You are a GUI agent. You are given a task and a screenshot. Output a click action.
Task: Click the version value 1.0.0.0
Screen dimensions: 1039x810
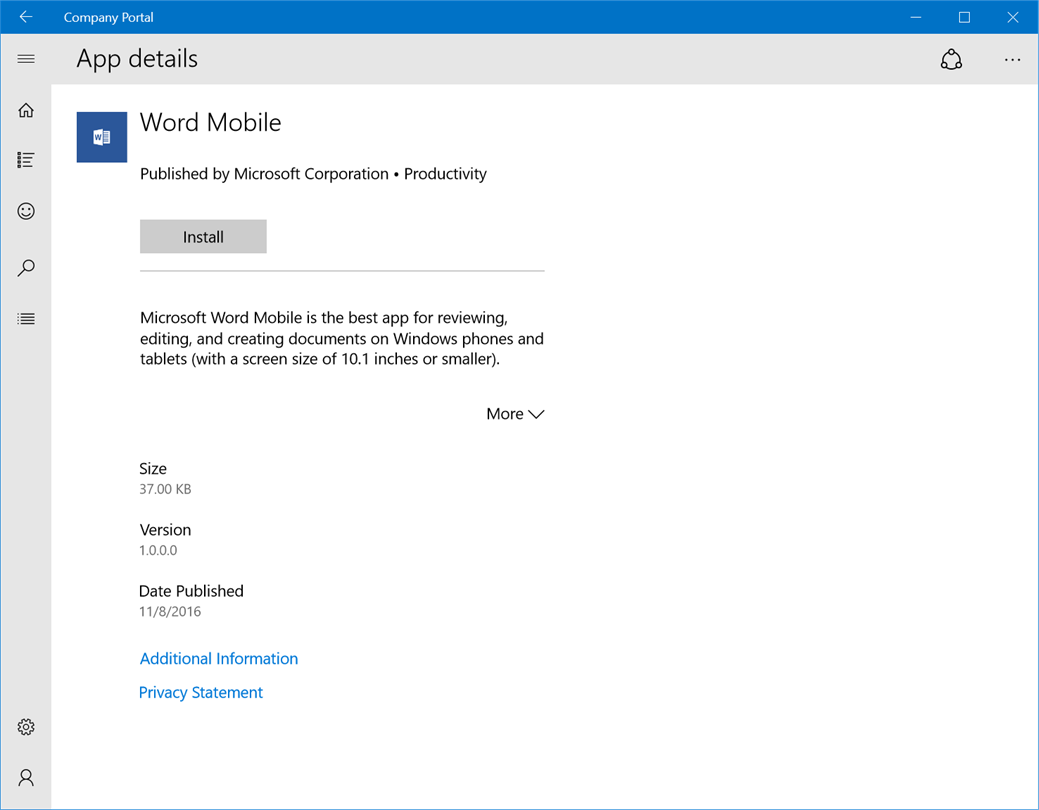pos(158,550)
